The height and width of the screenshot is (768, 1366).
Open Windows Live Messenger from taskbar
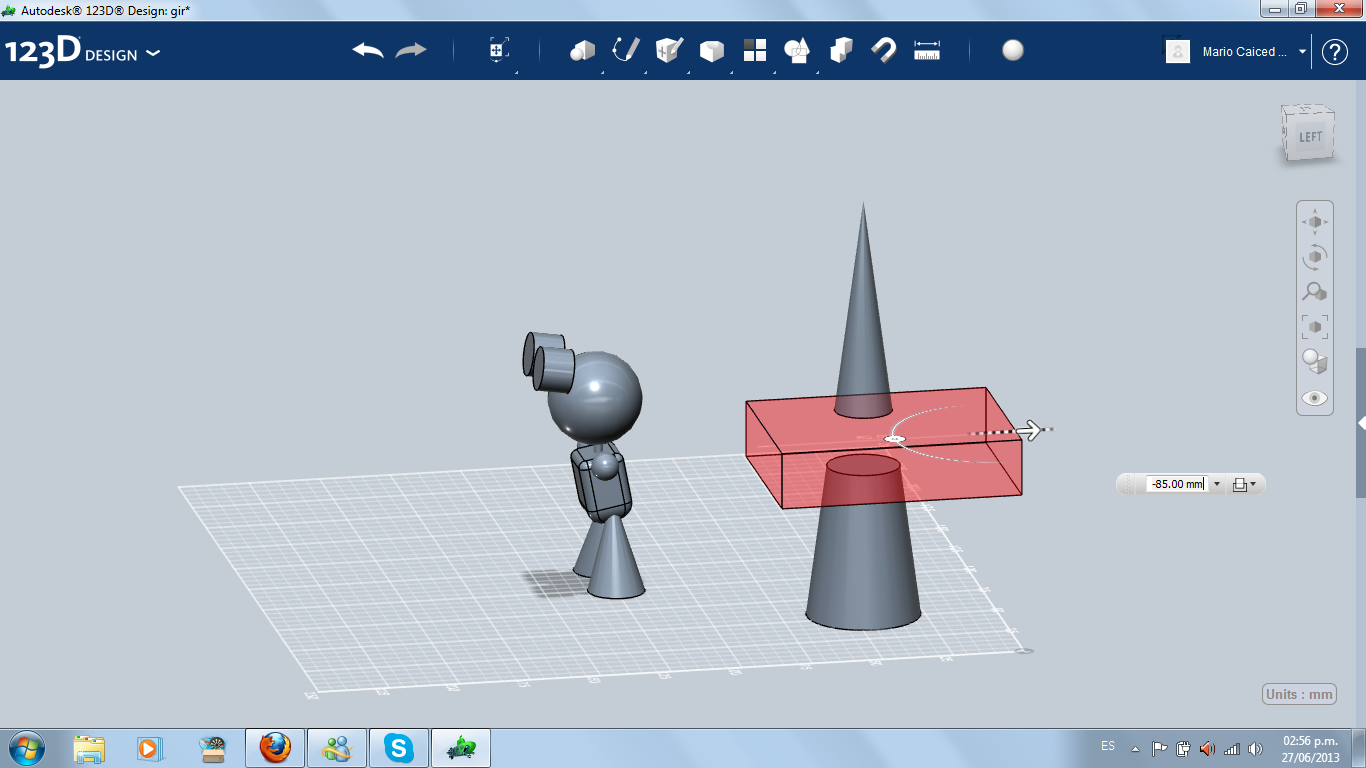click(x=337, y=749)
